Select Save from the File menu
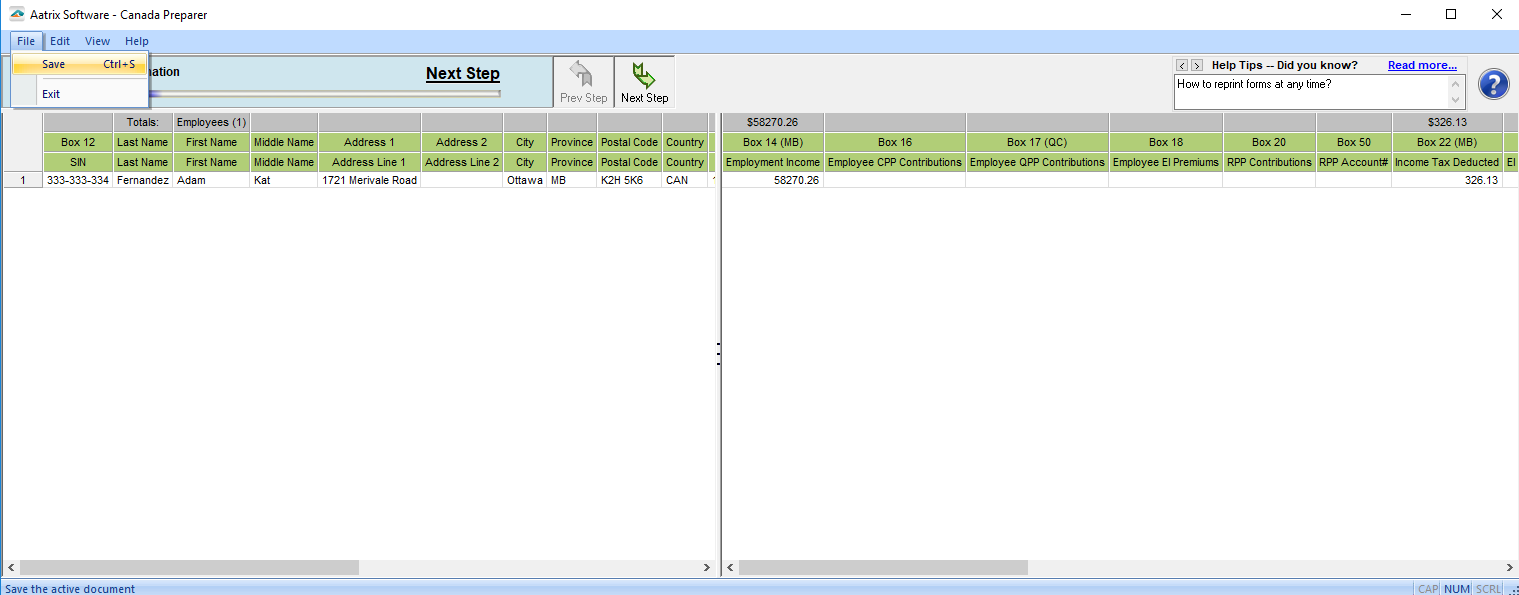 point(54,64)
